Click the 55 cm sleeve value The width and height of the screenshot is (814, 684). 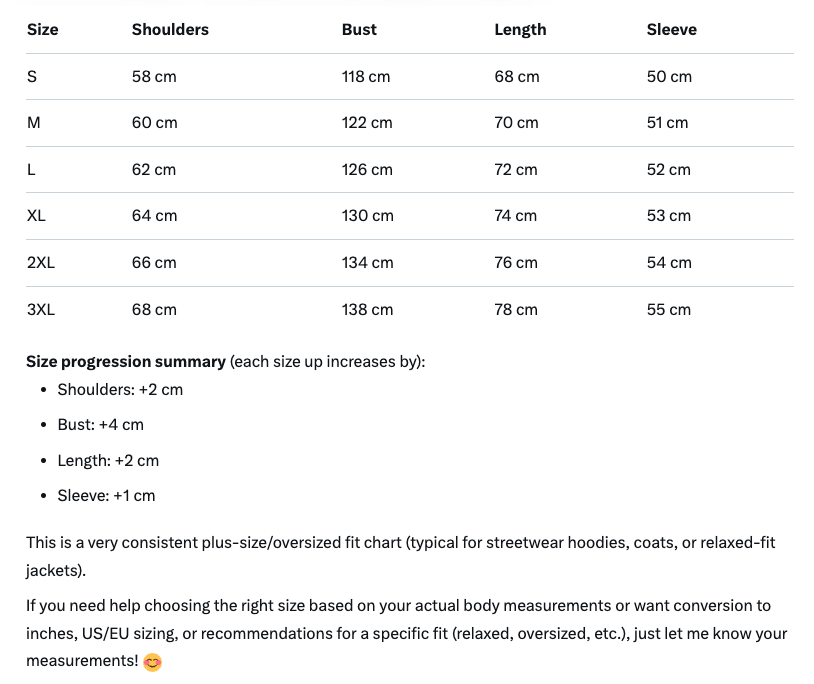[669, 310]
